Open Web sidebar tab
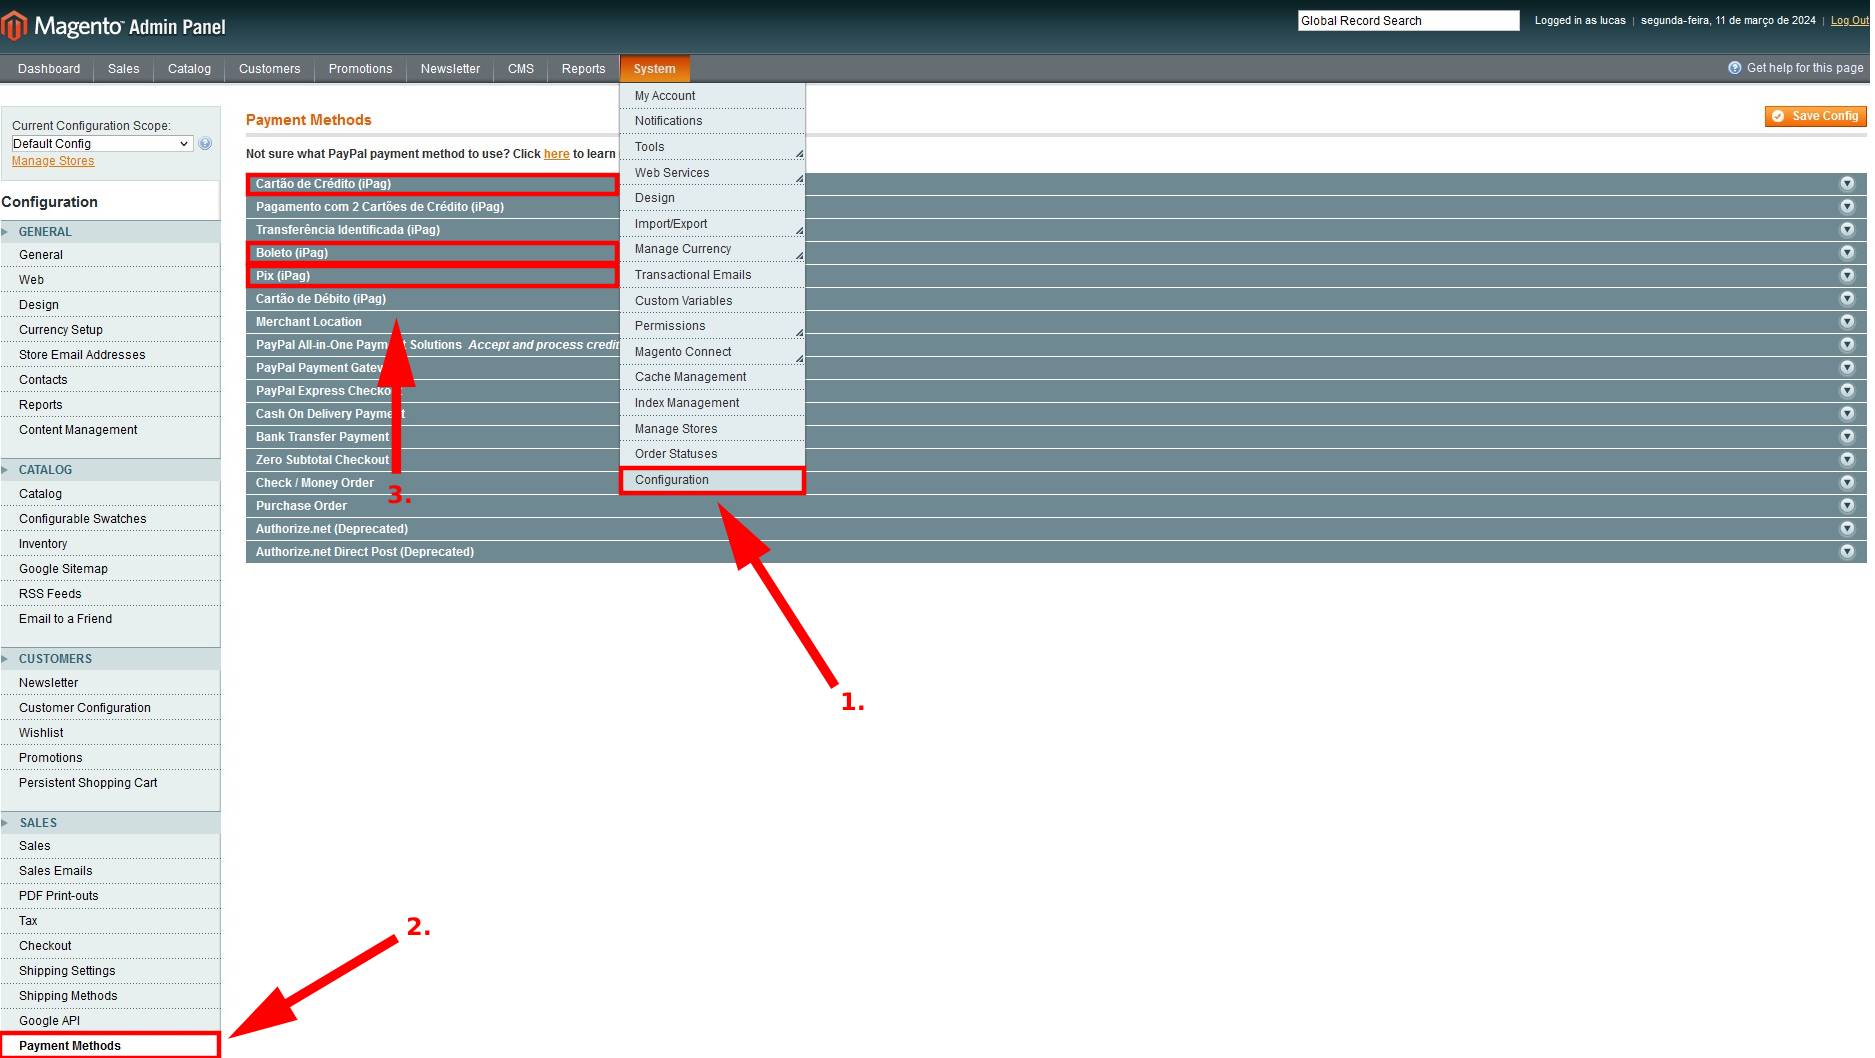Viewport: 1875px width, 1058px height. click(x=110, y=280)
